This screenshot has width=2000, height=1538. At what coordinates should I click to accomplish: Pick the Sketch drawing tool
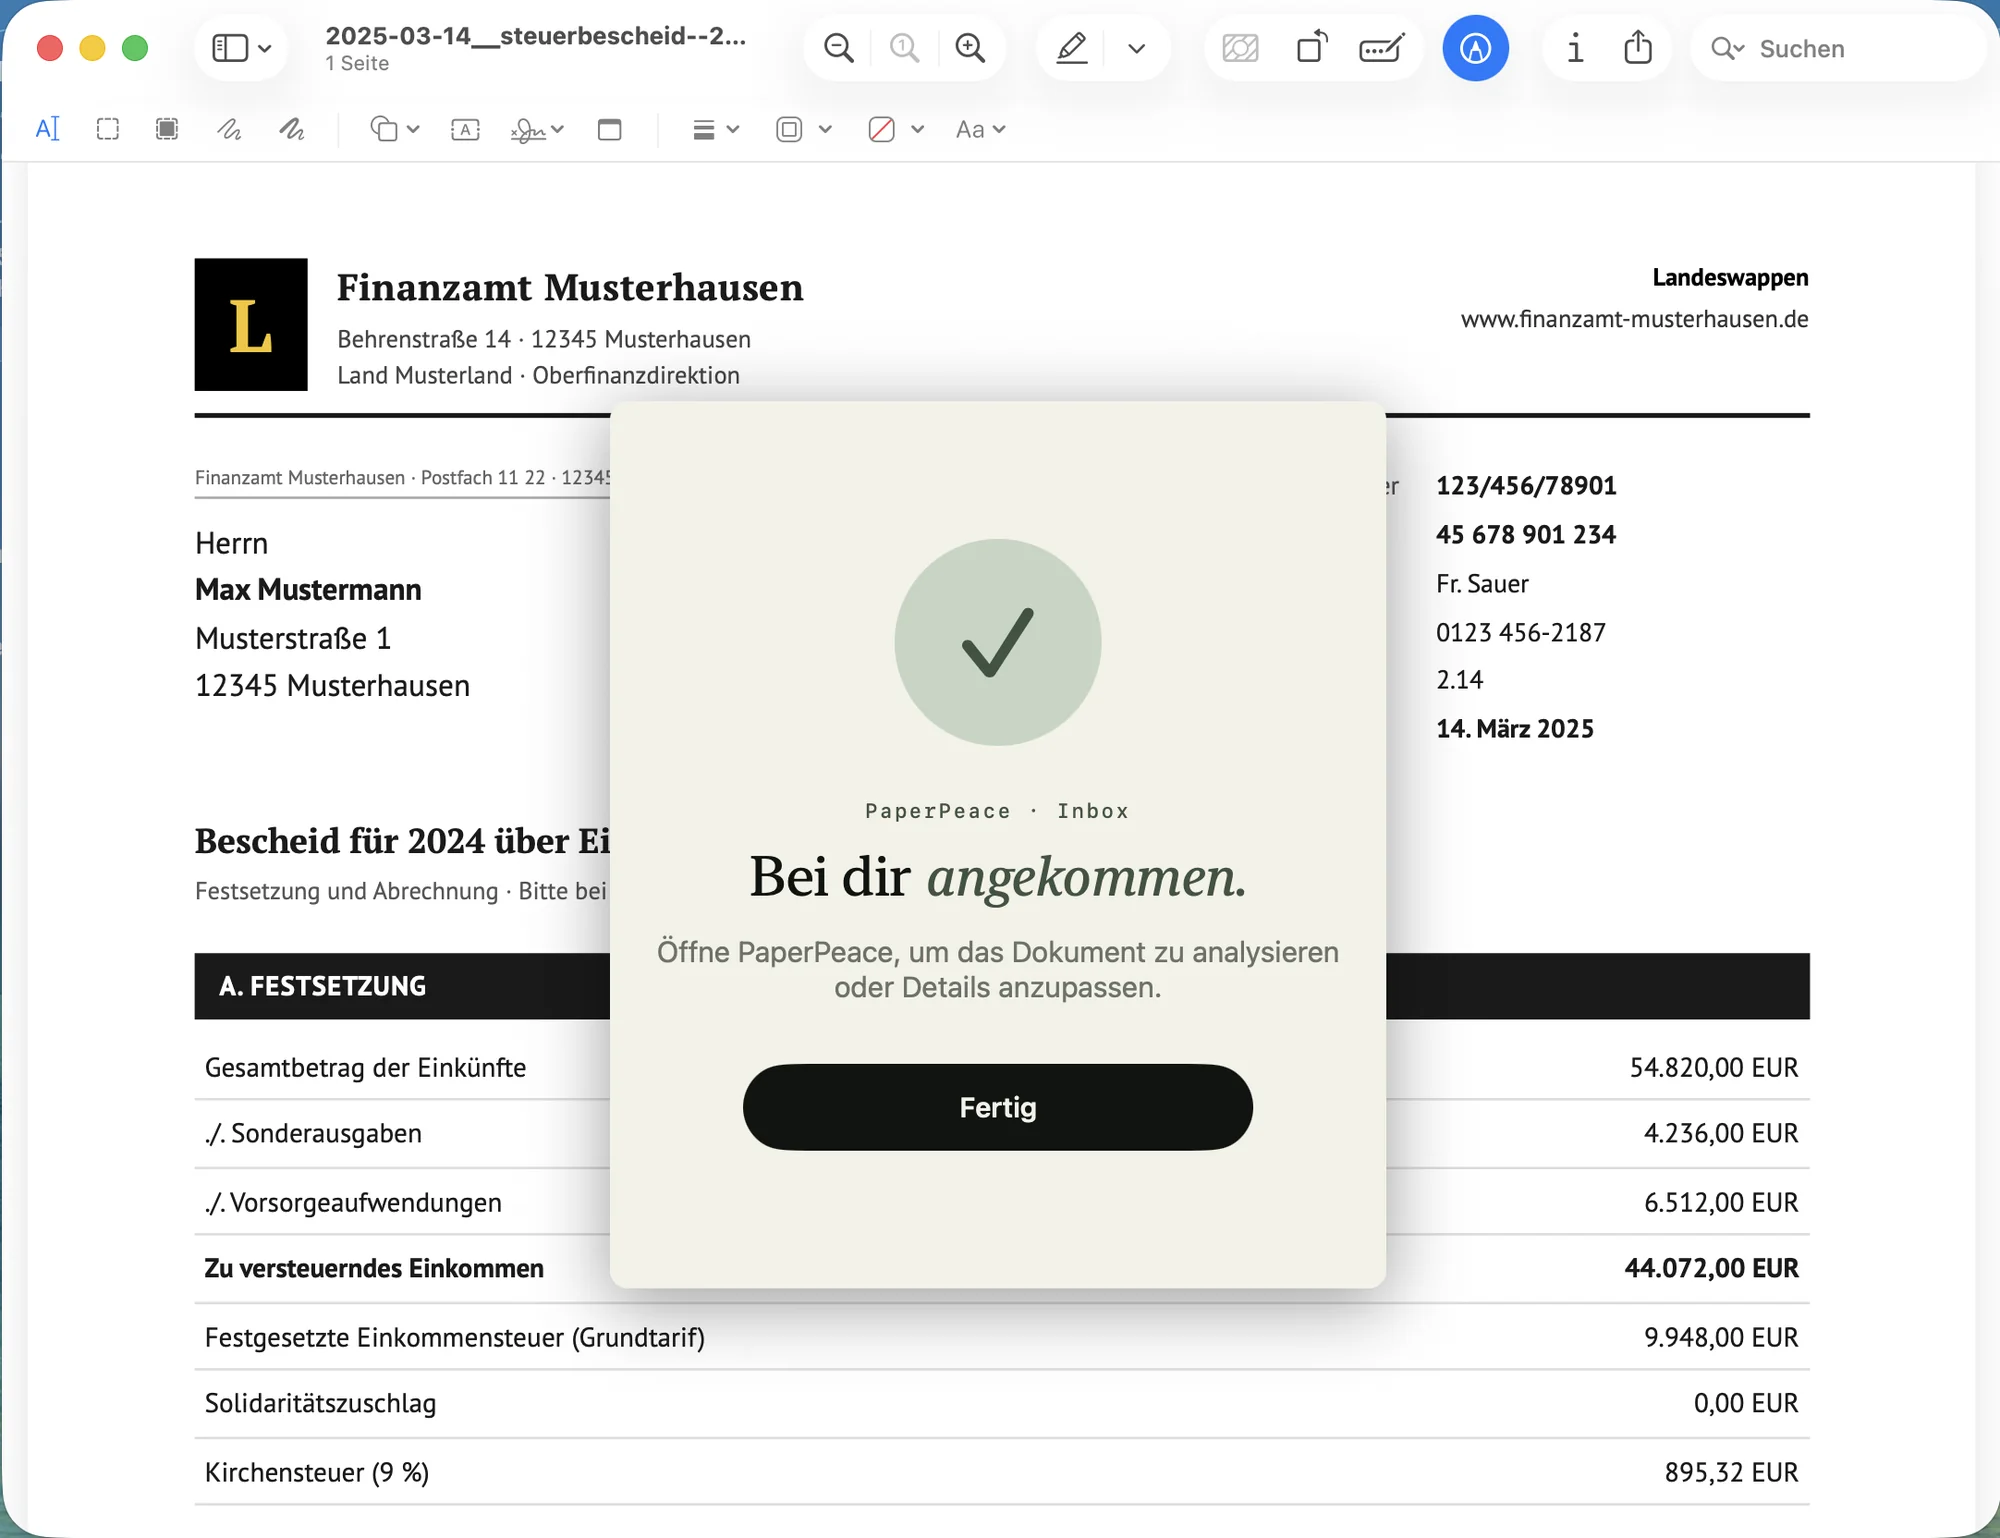click(x=230, y=129)
